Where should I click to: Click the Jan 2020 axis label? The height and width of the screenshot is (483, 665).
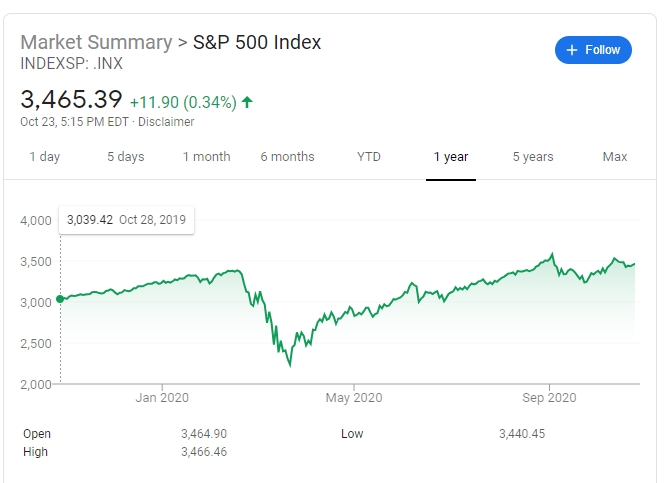coord(162,398)
